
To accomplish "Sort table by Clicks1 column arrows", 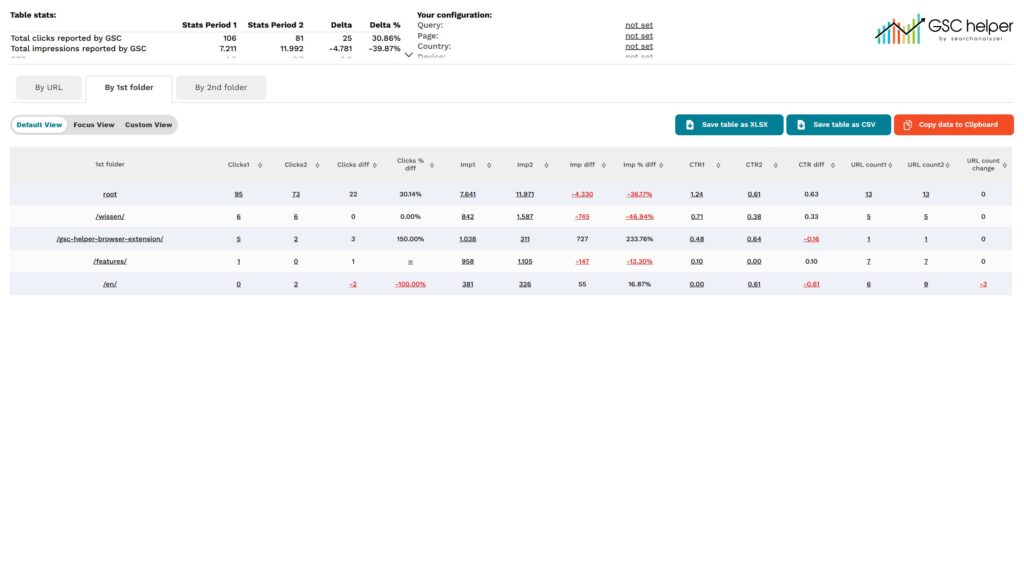I will pyautogui.click(x=260, y=165).
